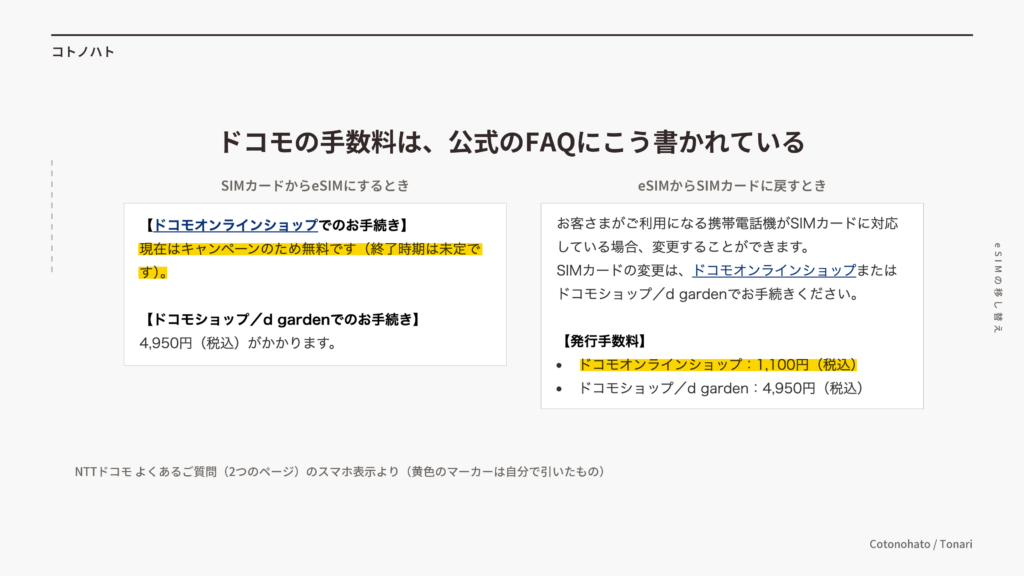Click the Cotonohato / Tonari credit
This screenshot has width=1024, height=576.
coord(921,544)
